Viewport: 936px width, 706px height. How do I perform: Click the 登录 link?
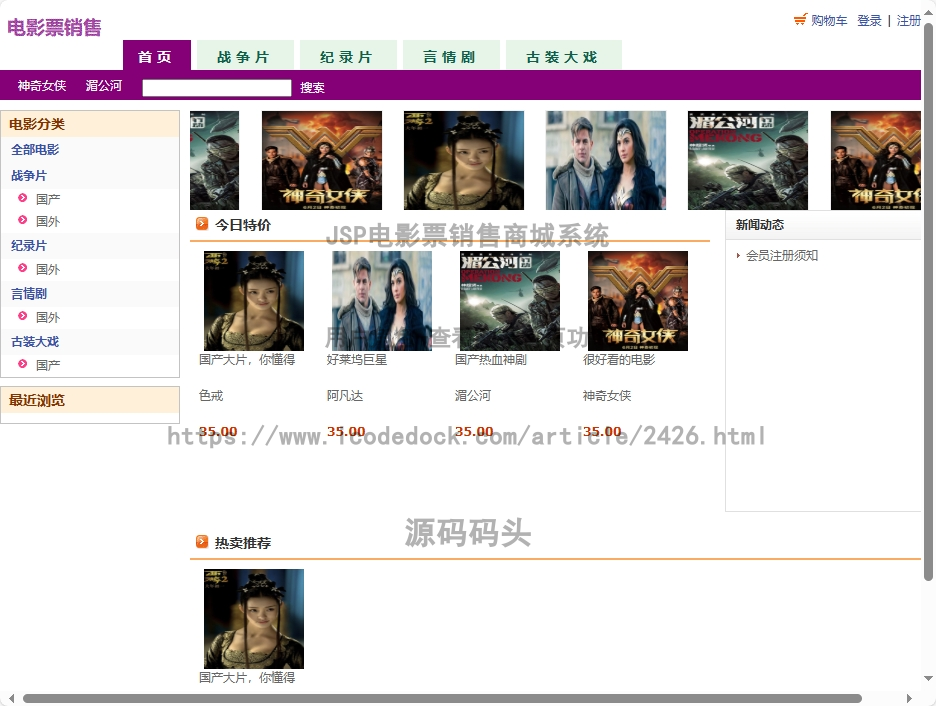[869, 21]
